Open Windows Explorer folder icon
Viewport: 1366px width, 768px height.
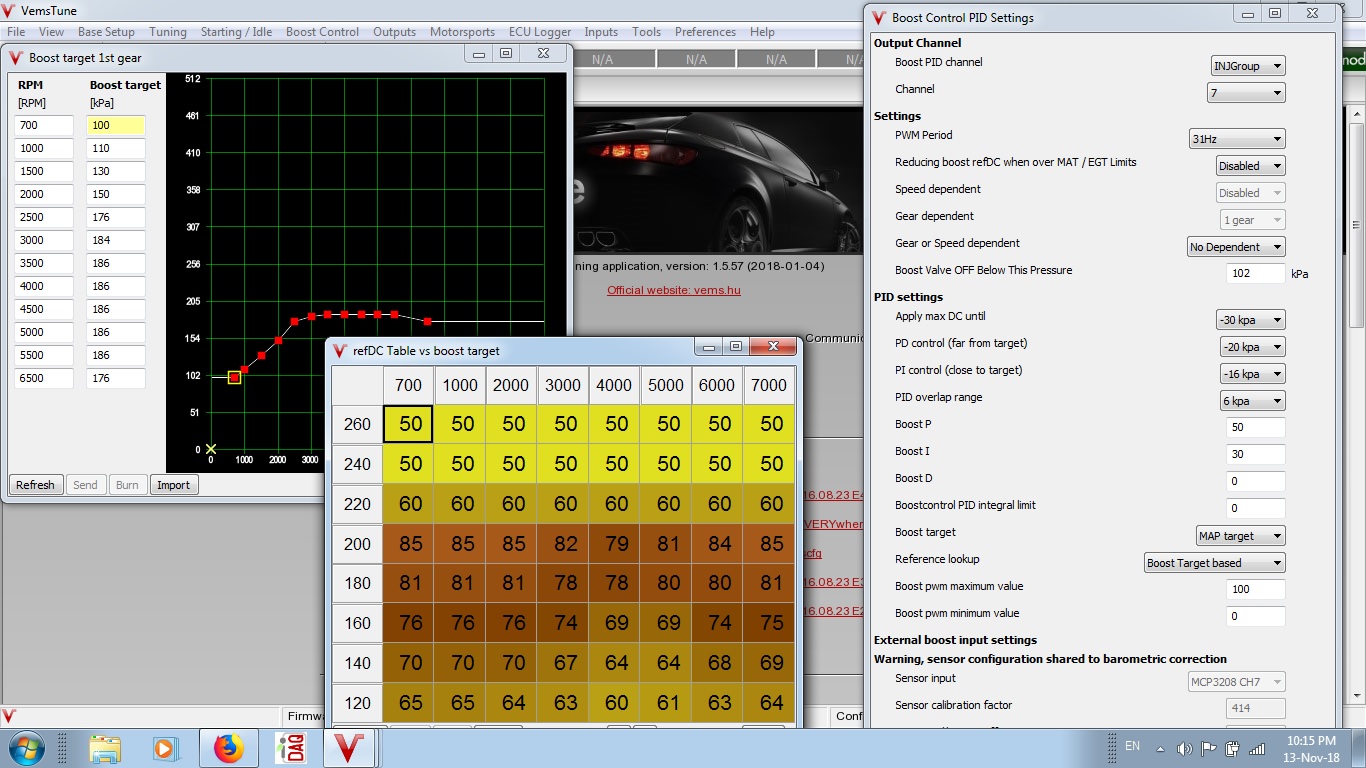click(105, 748)
